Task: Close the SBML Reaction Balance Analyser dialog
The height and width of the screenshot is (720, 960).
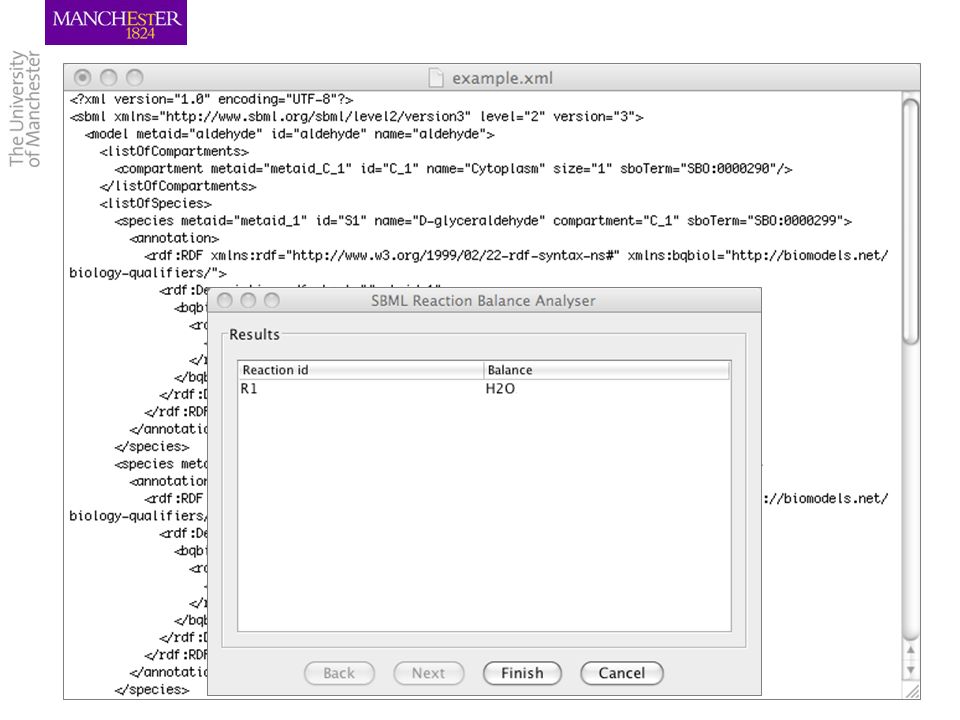Action: (x=225, y=300)
